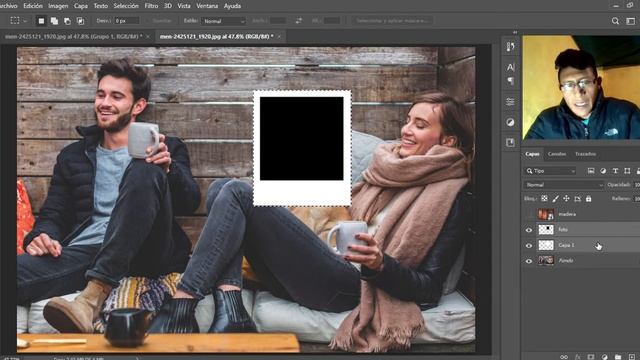Screen dimensions: 640x360
Task: Close the active RGB/8# document tab
Action: (x=279, y=36)
